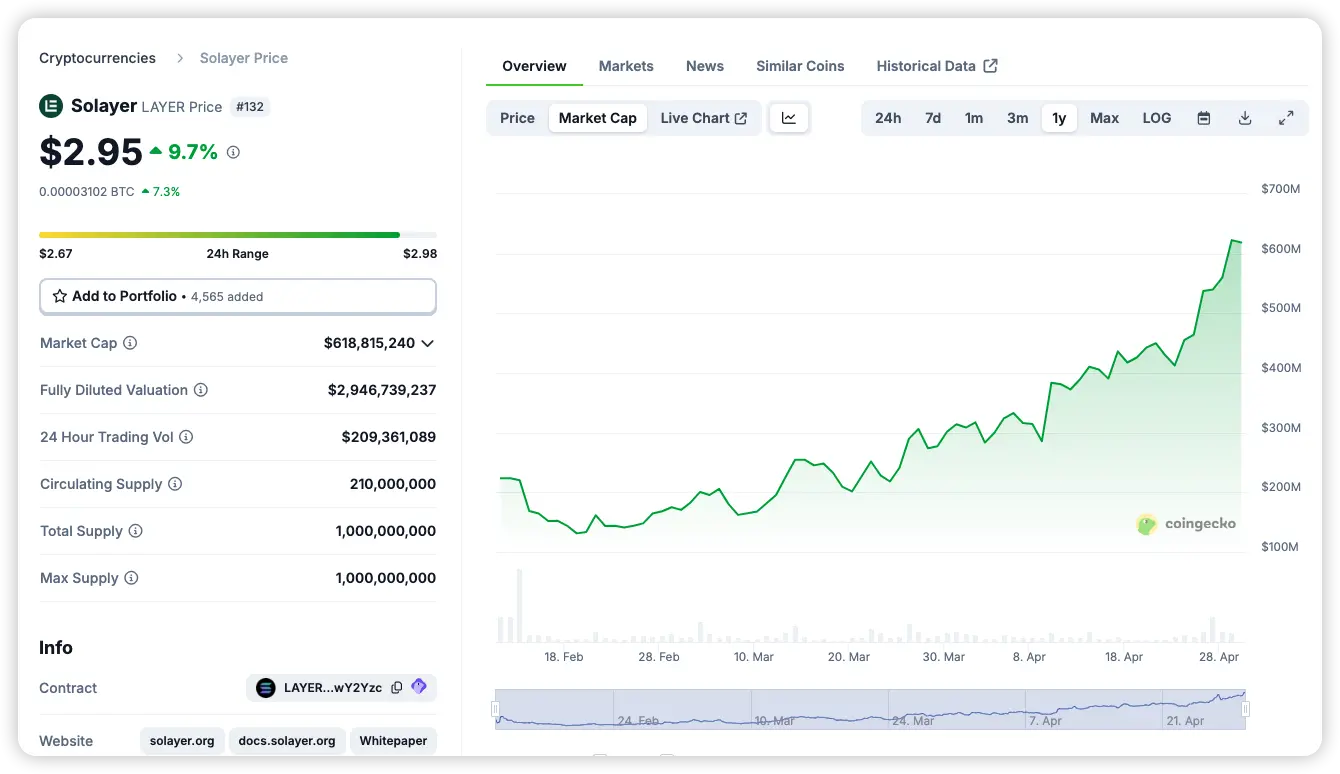Image resolution: width=1340 pixels, height=774 pixels.
Task: Toggle LOG scale on chart
Action: pos(1156,118)
